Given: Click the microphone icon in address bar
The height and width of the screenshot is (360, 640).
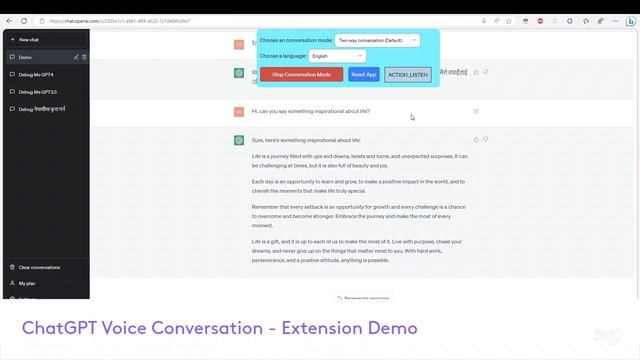Looking at the screenshot, I should click(x=484, y=21).
